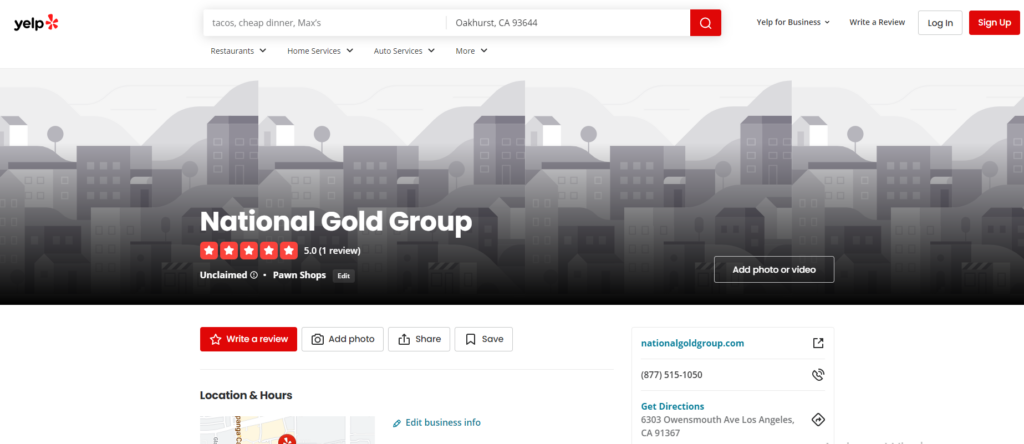Click Add photo or video button
This screenshot has height=444, width=1024.
[x=774, y=270]
